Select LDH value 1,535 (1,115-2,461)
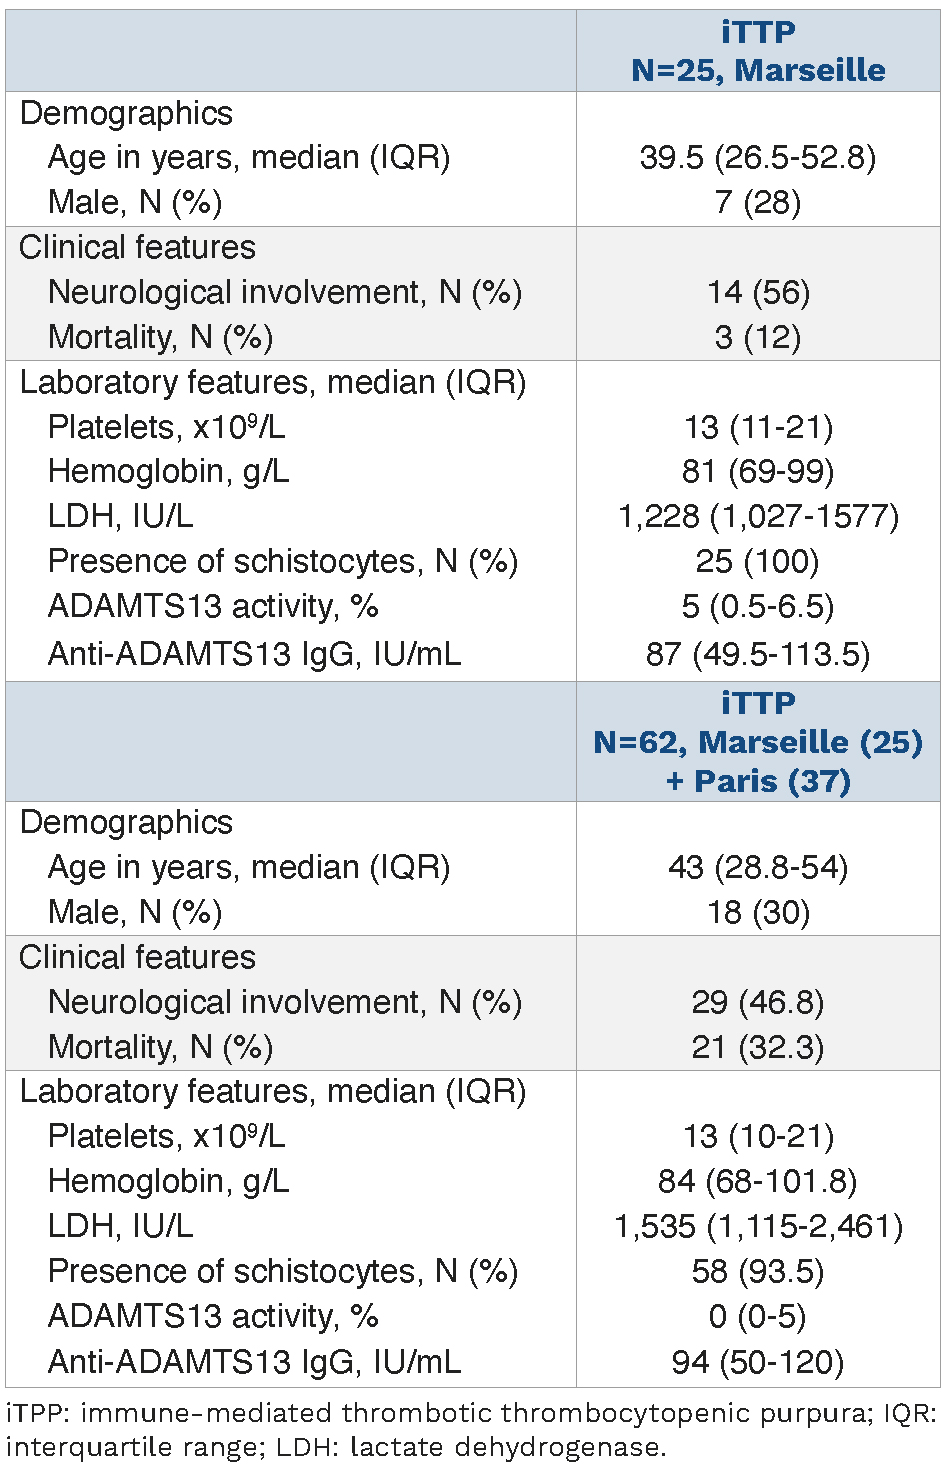Screen dimensions: 947x1471 [x=758, y=1226]
